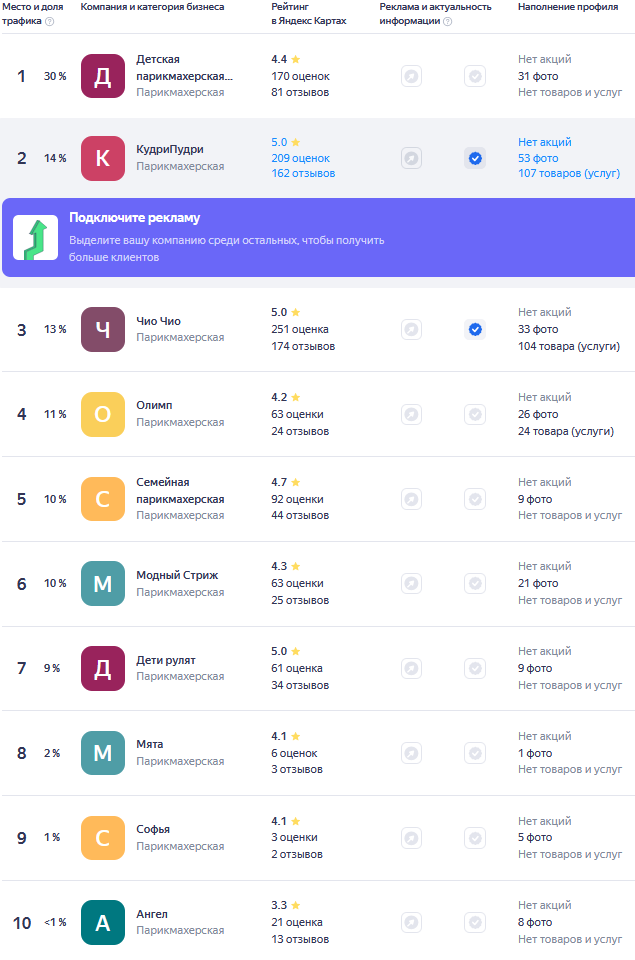Open the 'Подключите рекламу' banner heading
Screen dimensions: 635x960
click(x=135, y=218)
